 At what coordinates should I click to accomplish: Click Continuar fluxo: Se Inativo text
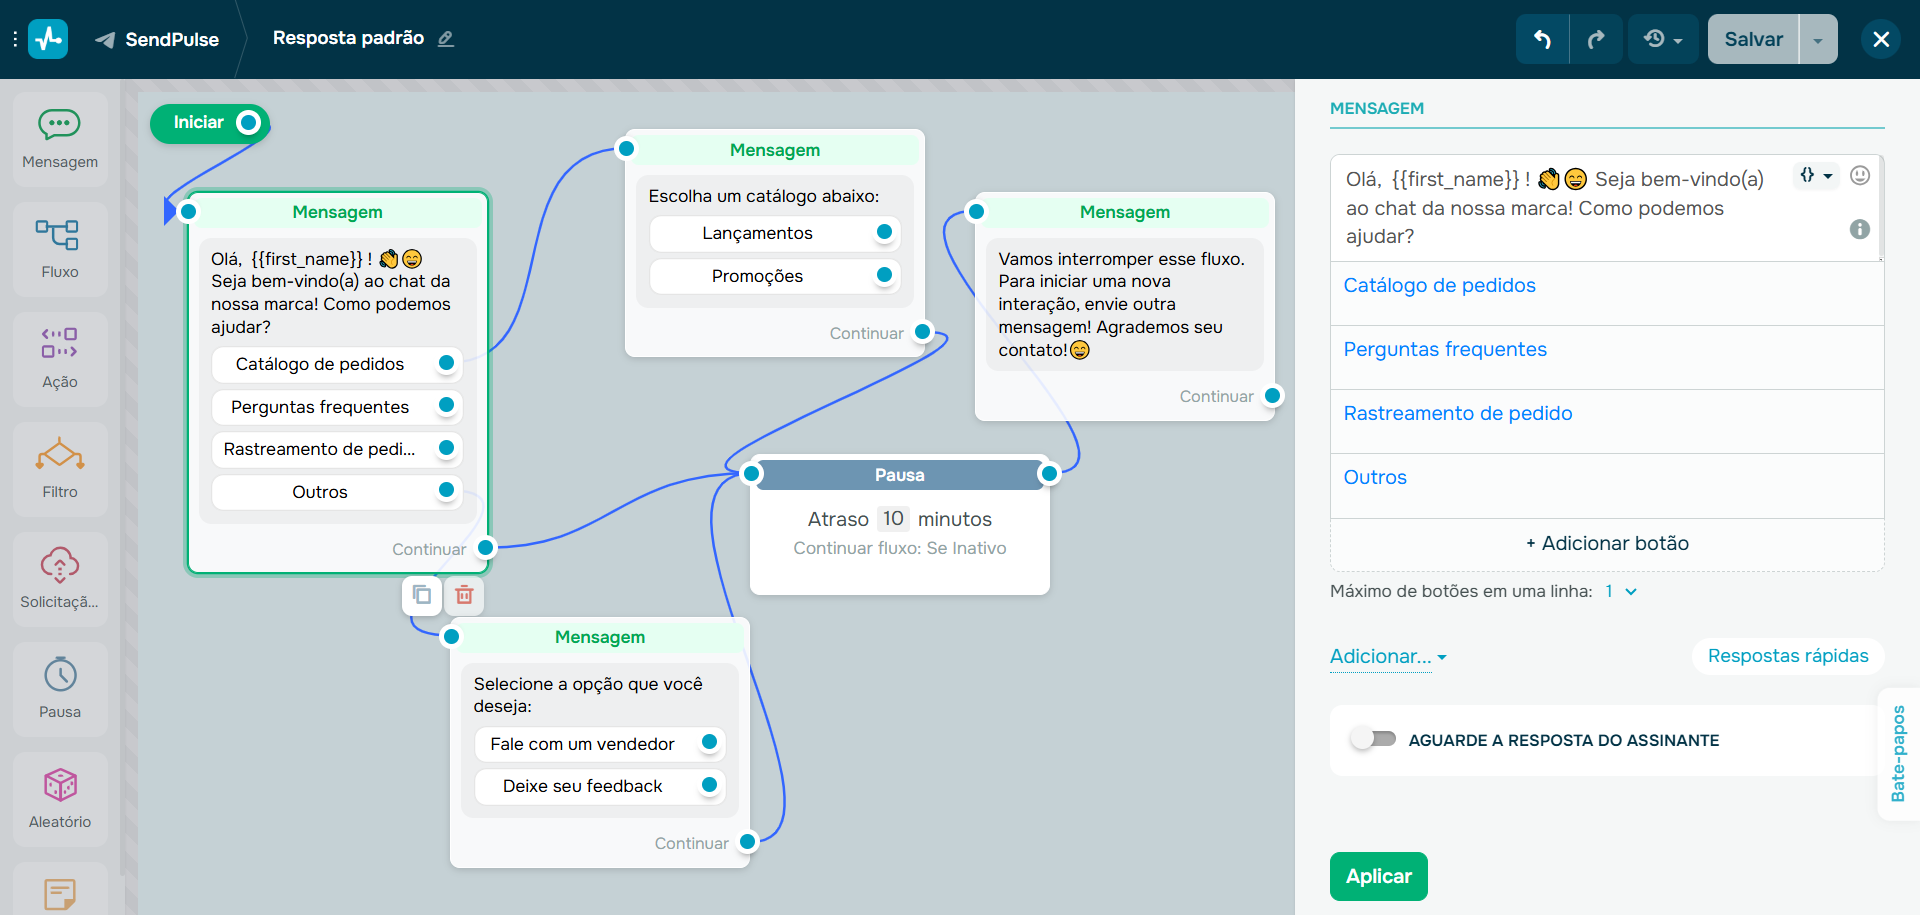[900, 548]
